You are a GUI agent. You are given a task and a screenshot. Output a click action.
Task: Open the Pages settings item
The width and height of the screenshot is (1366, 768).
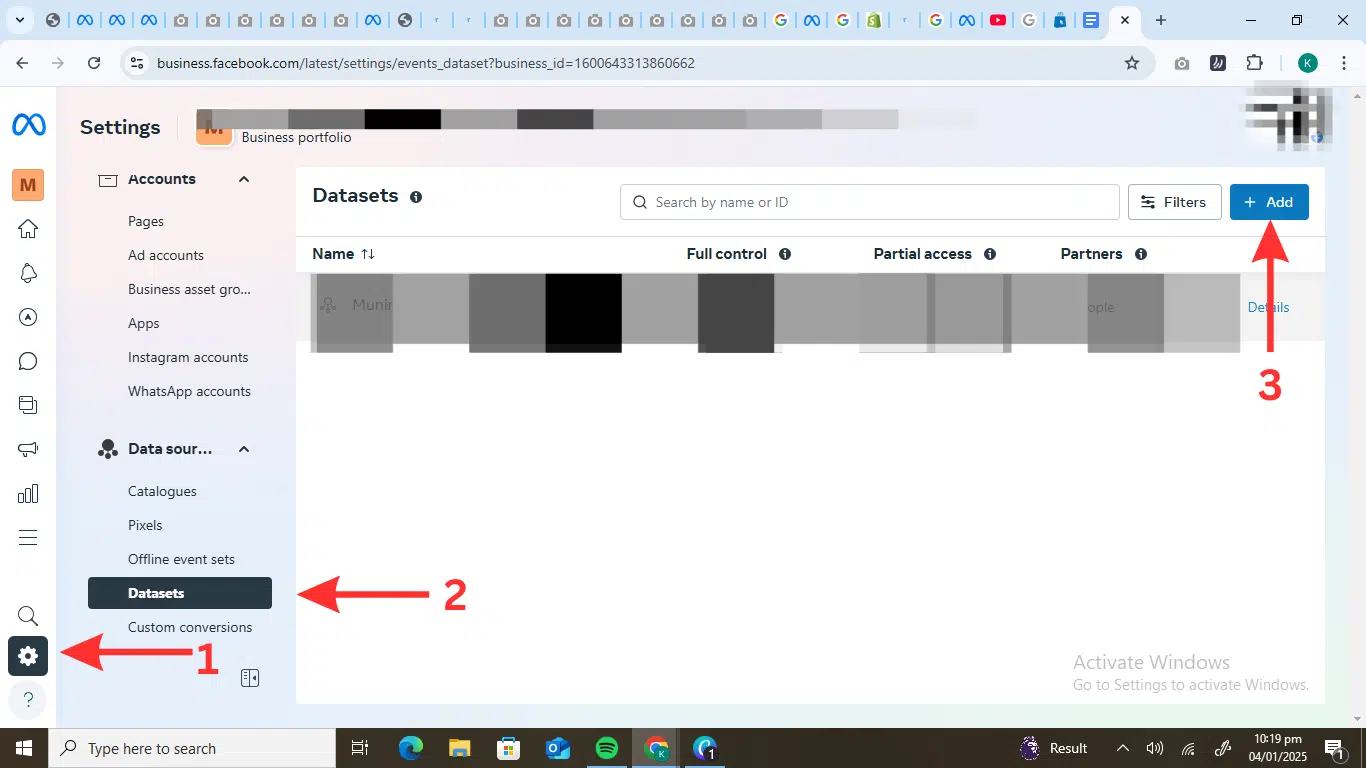tap(146, 221)
